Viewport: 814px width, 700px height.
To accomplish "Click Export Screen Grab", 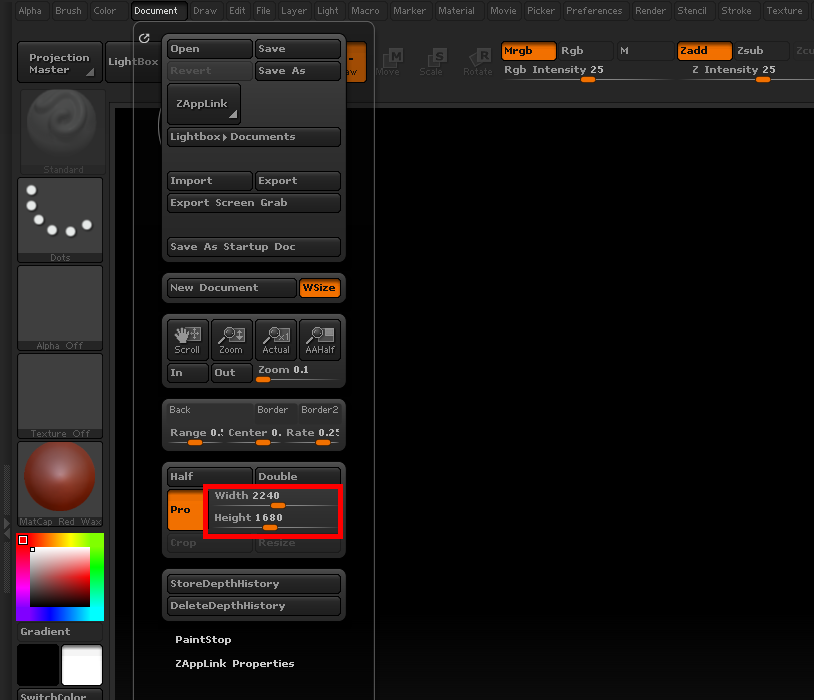I will 254,203.
